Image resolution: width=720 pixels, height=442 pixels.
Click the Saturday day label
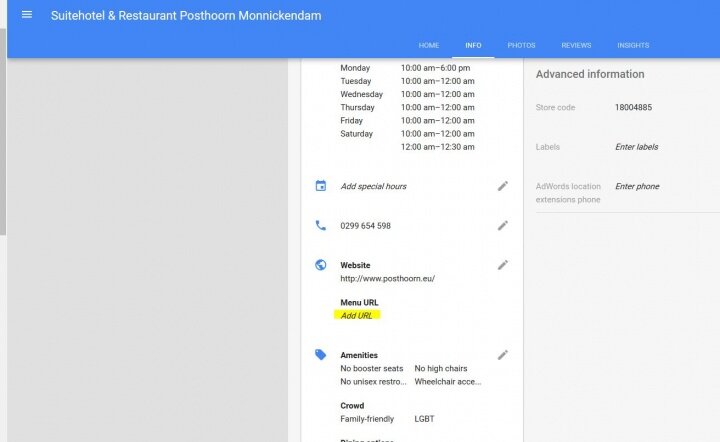tap(356, 134)
